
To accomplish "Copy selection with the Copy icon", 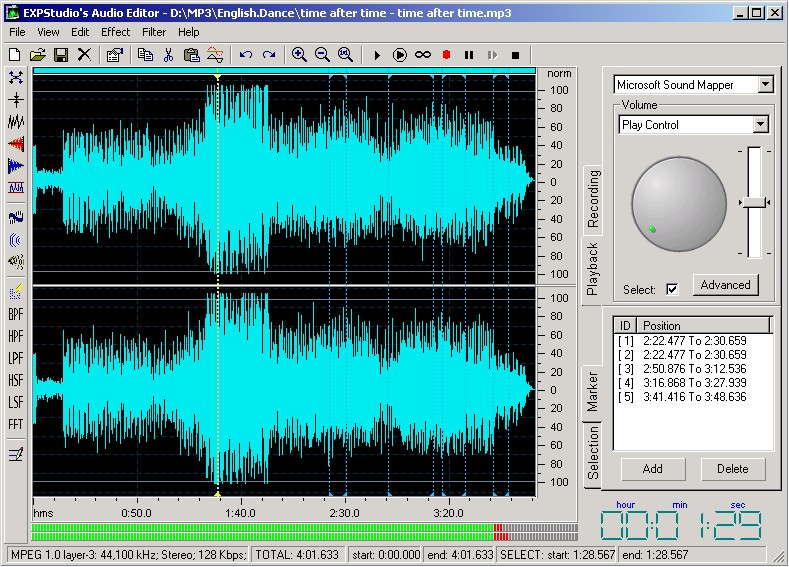I will click(145, 54).
